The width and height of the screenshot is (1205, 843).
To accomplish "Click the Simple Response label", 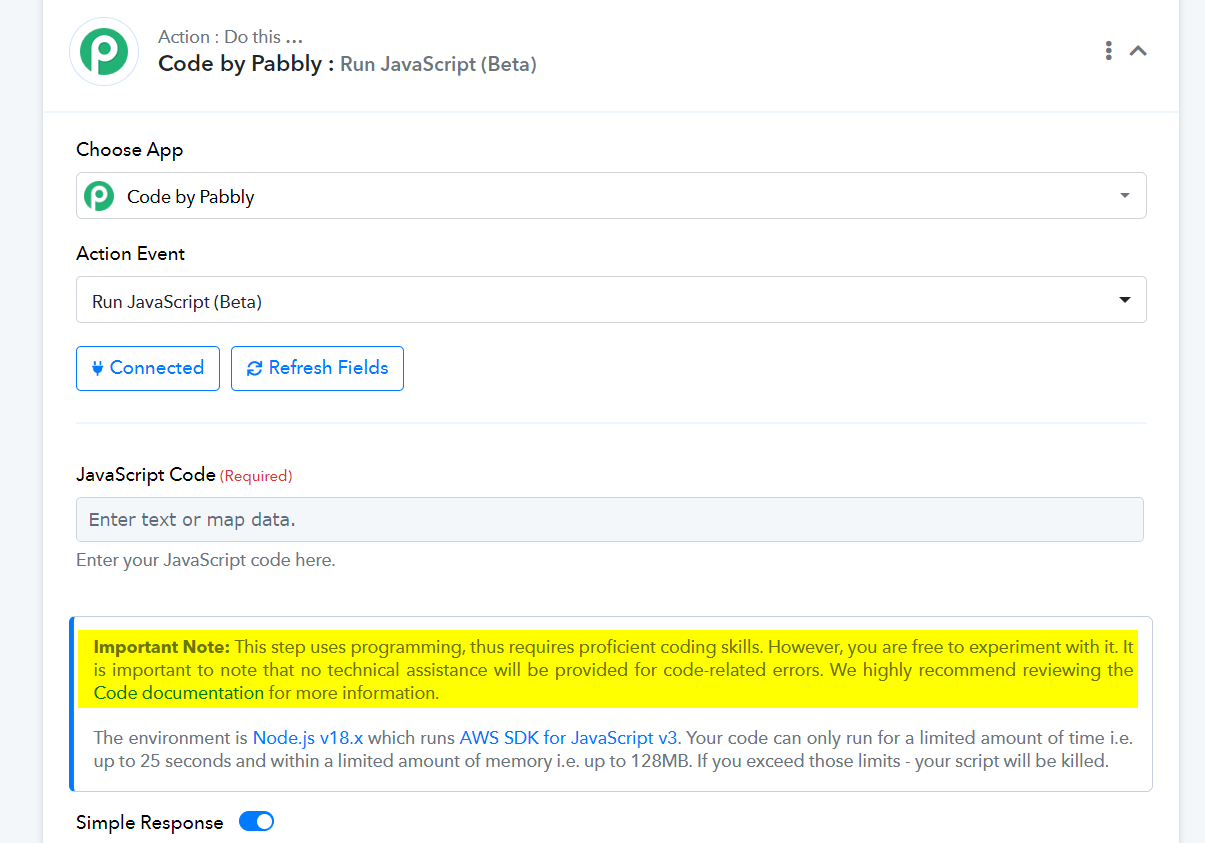I will click(150, 823).
